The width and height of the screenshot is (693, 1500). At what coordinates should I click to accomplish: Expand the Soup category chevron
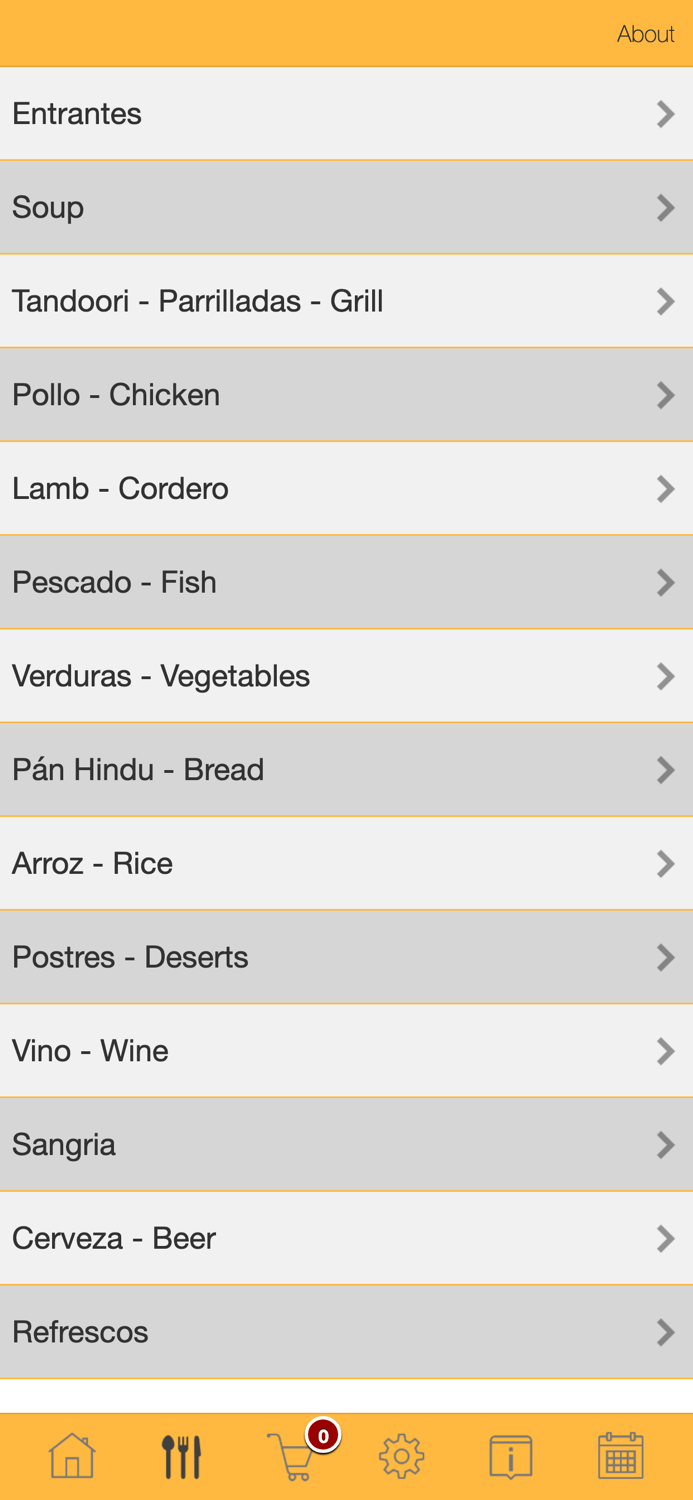(666, 207)
